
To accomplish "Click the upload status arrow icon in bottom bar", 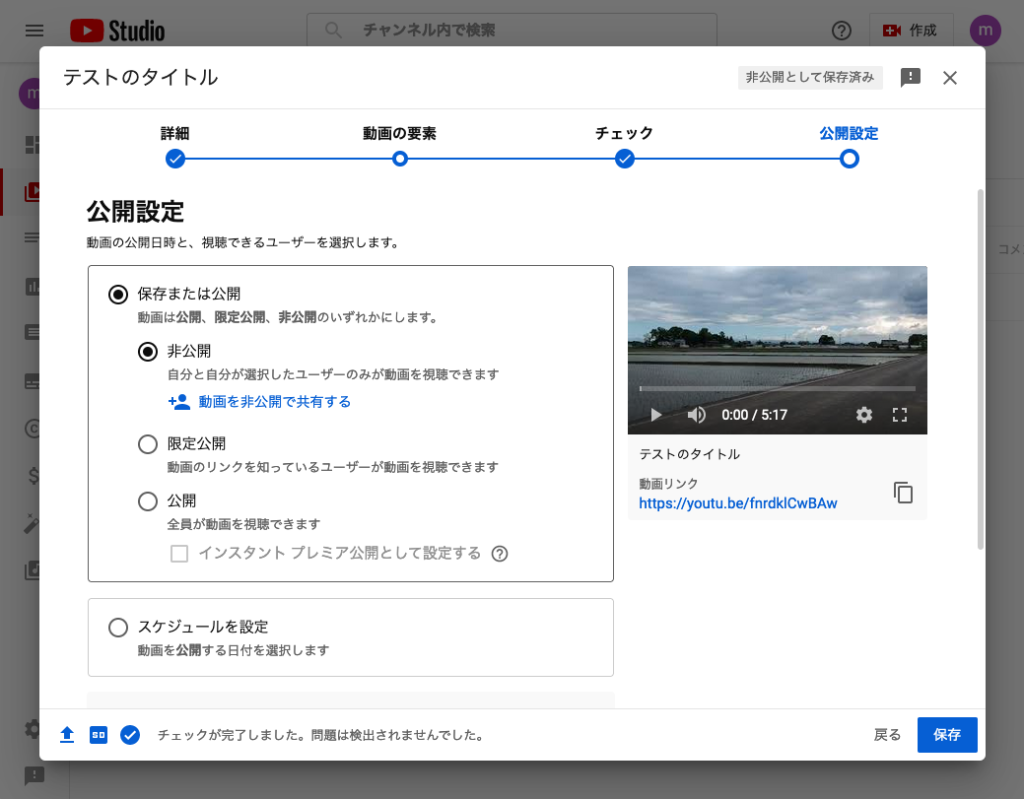I will point(67,735).
